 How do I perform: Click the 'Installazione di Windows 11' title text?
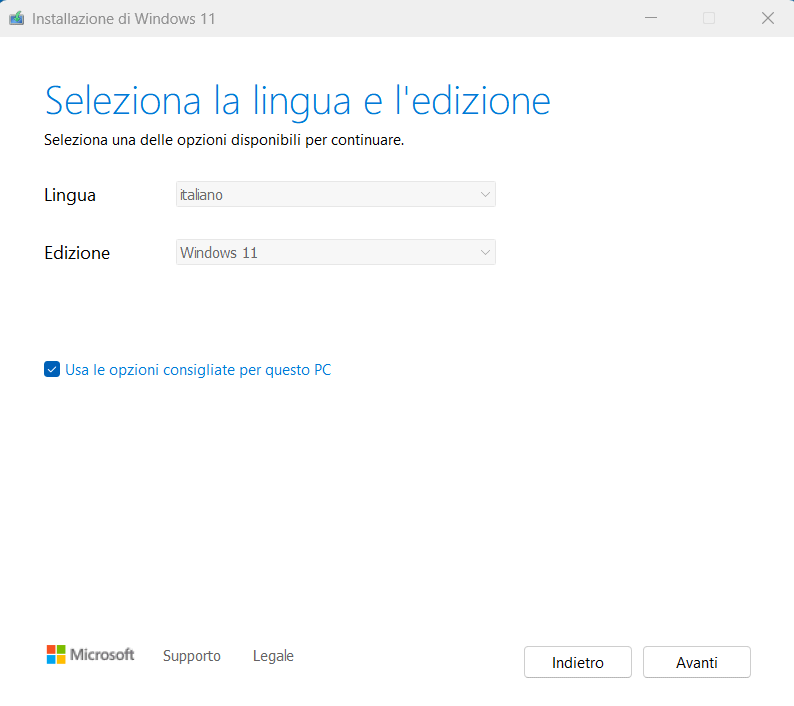[x=124, y=19]
